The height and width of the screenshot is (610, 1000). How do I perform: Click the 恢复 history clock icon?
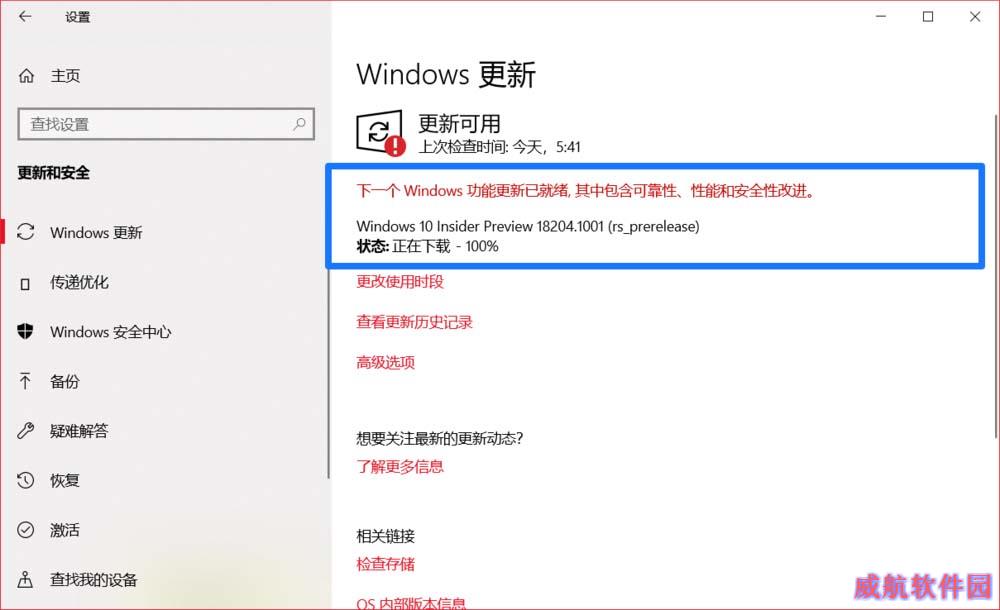tap(26, 480)
